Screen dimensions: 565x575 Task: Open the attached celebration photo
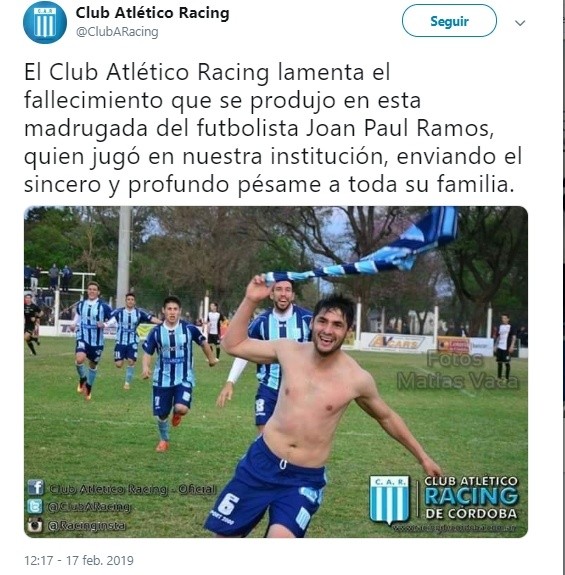276,371
